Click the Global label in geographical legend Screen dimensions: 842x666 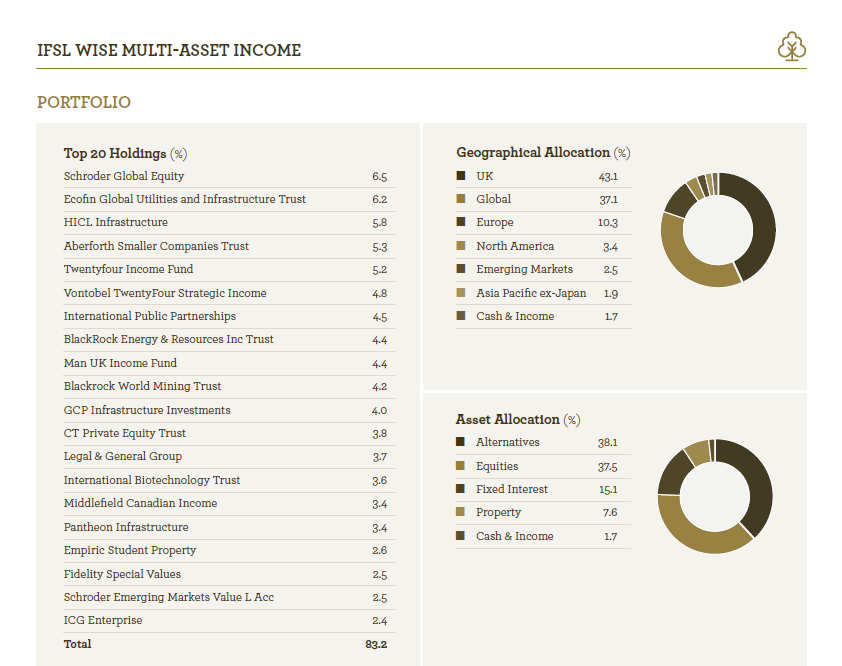493,199
